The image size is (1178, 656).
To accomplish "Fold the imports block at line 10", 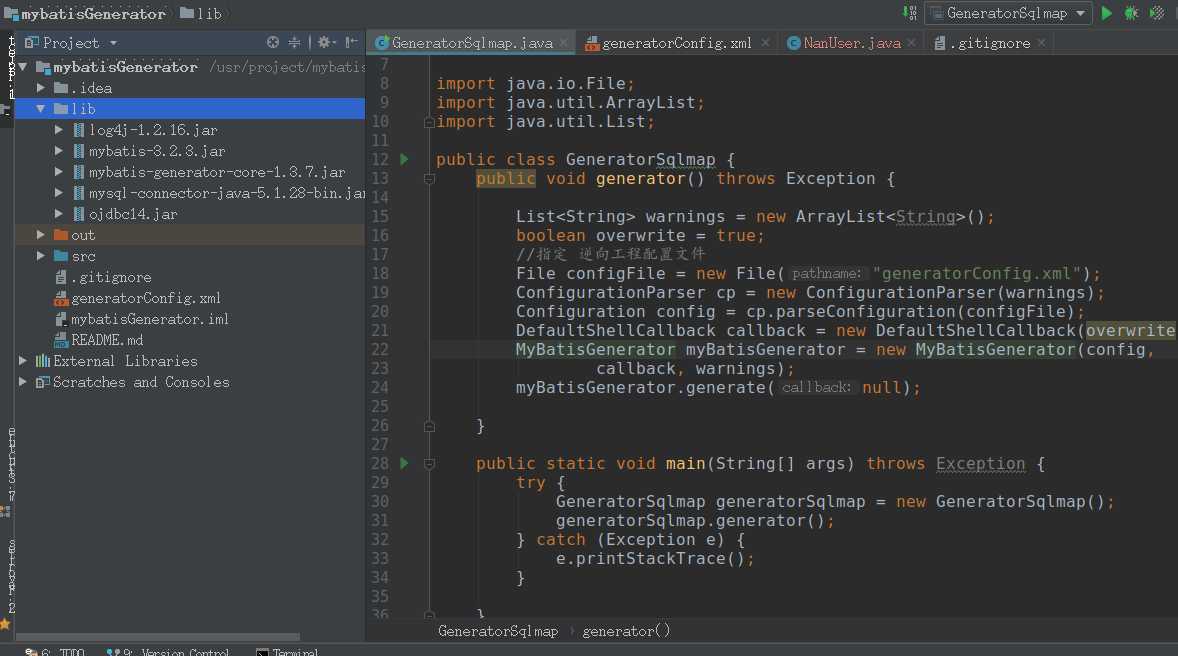I will pyautogui.click(x=429, y=122).
